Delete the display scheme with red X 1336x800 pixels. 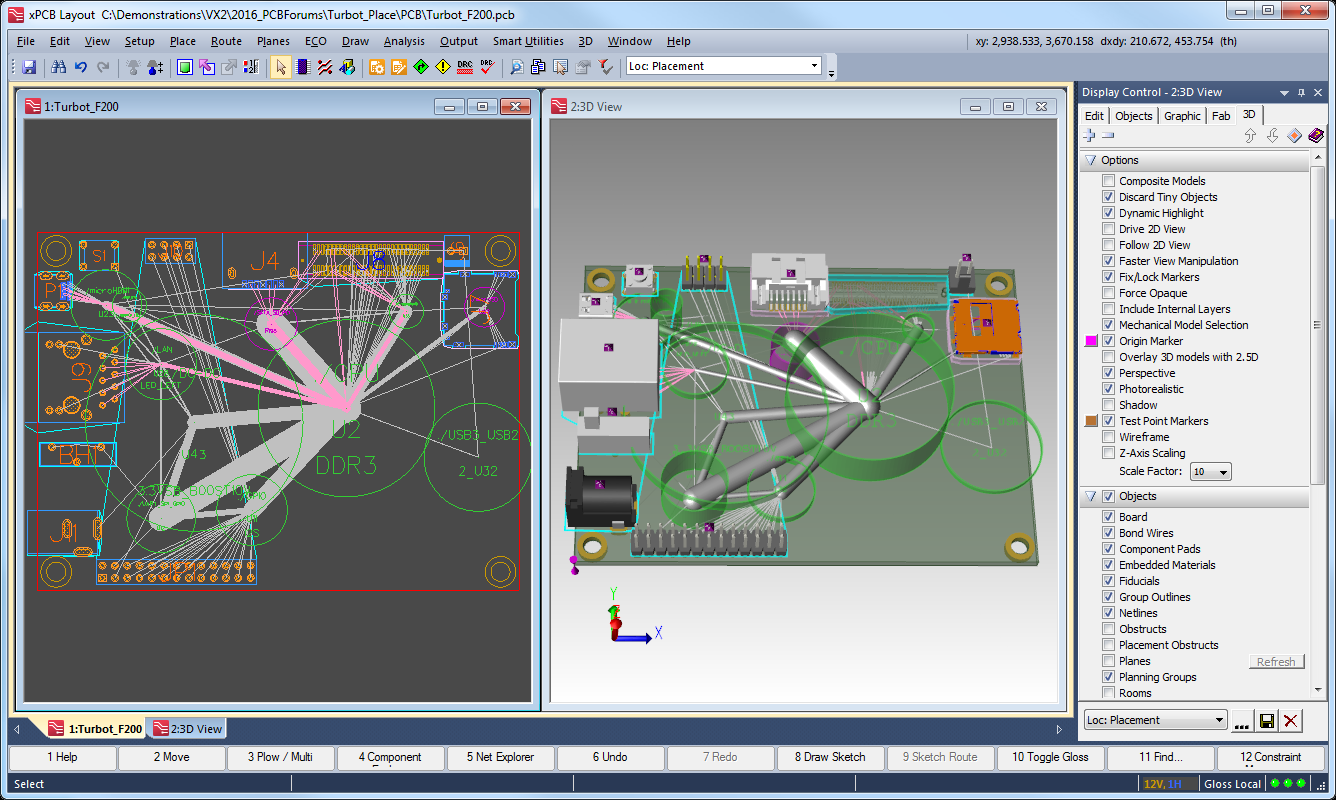click(x=1291, y=721)
